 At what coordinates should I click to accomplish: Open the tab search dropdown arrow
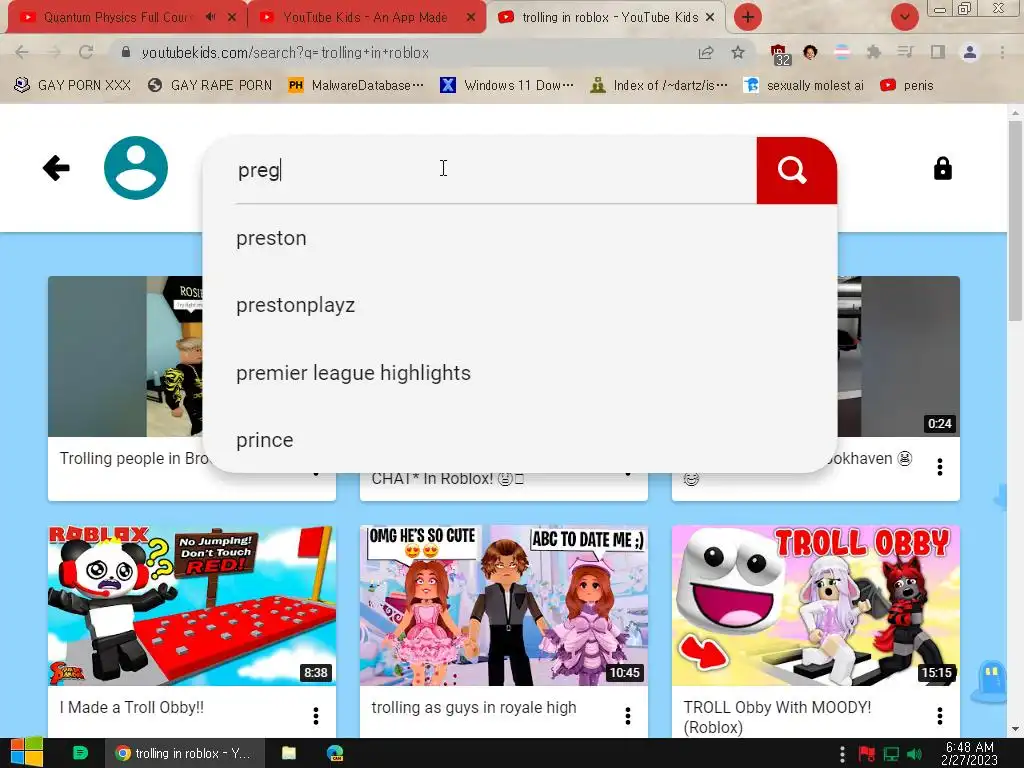point(904,17)
